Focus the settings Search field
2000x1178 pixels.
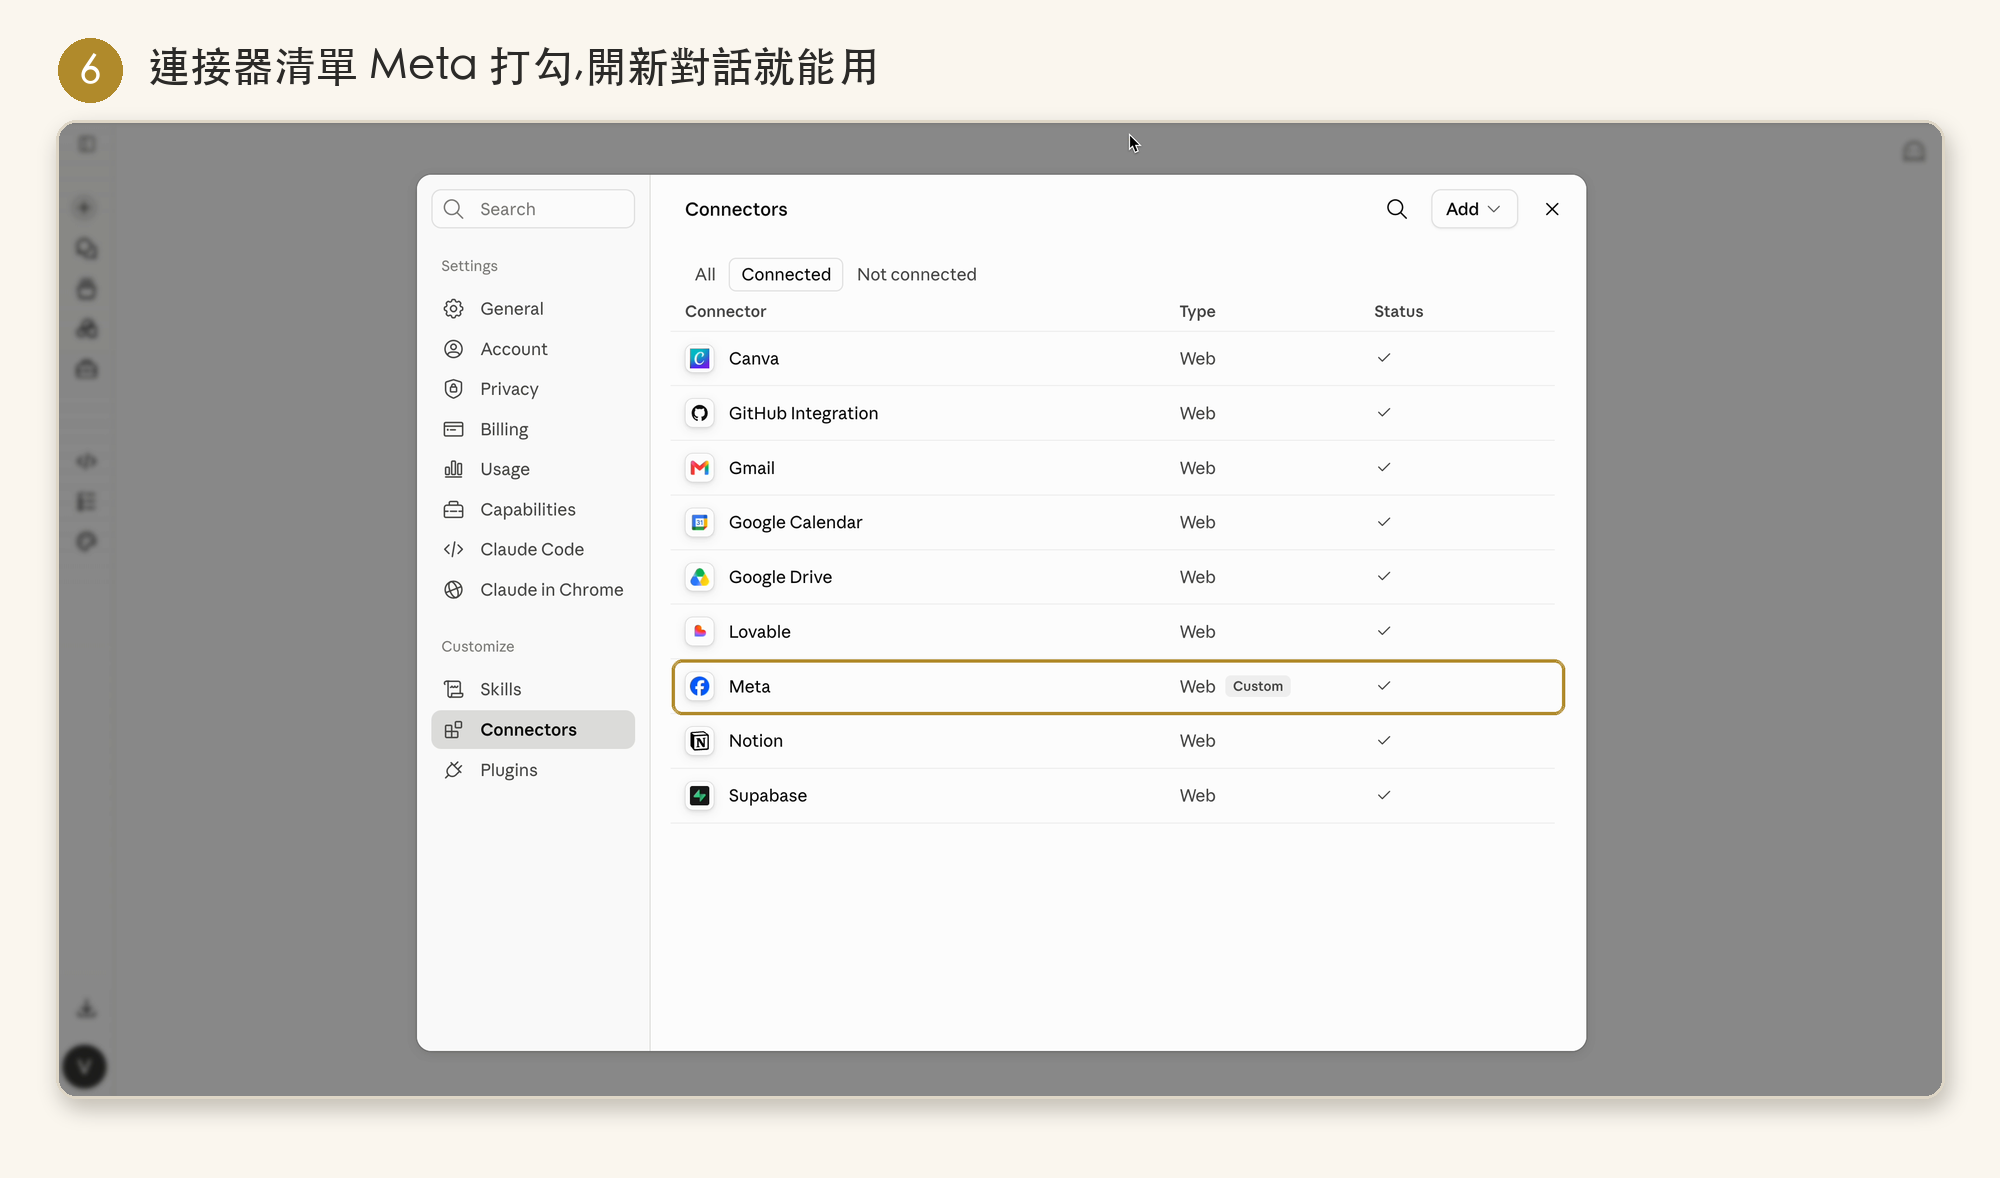pyautogui.click(x=533, y=209)
